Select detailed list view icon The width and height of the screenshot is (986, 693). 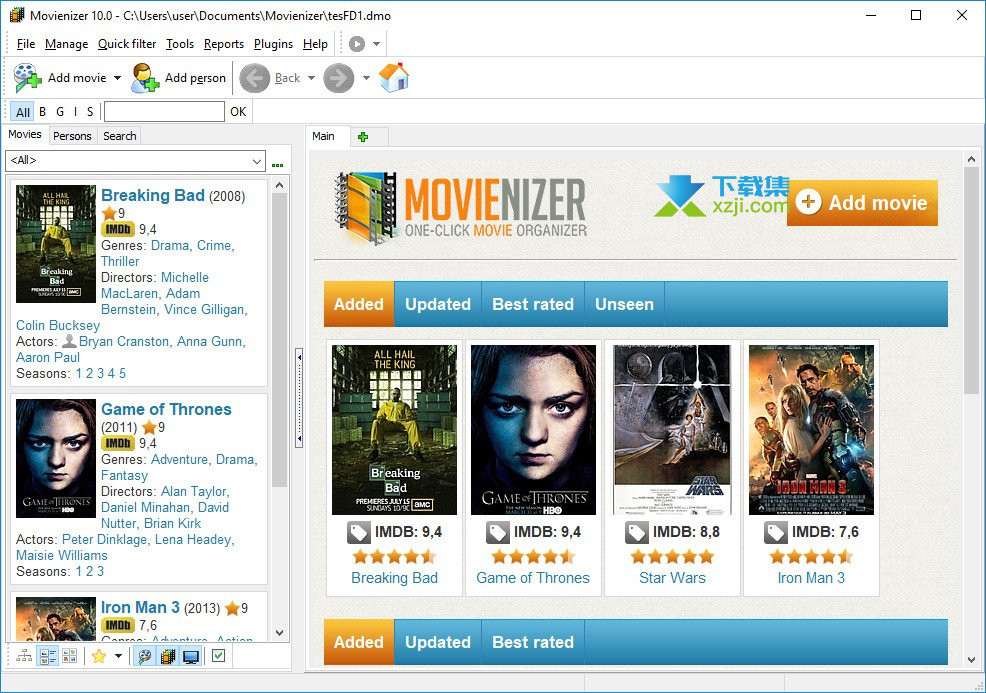(x=48, y=657)
